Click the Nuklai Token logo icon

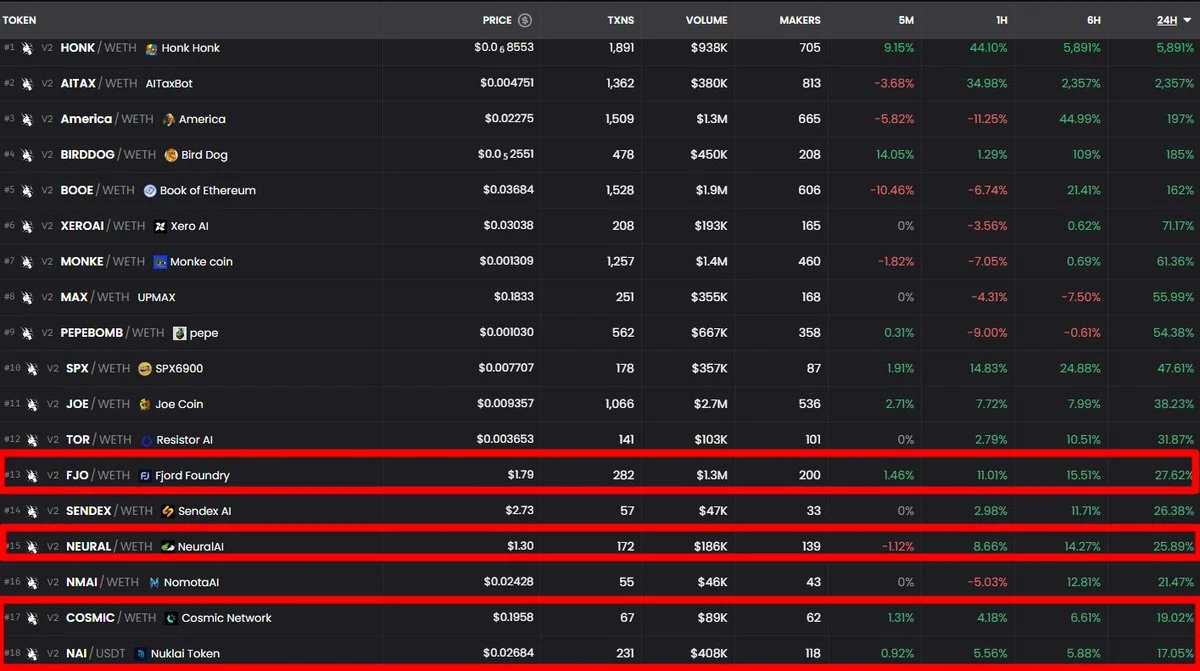coord(141,654)
